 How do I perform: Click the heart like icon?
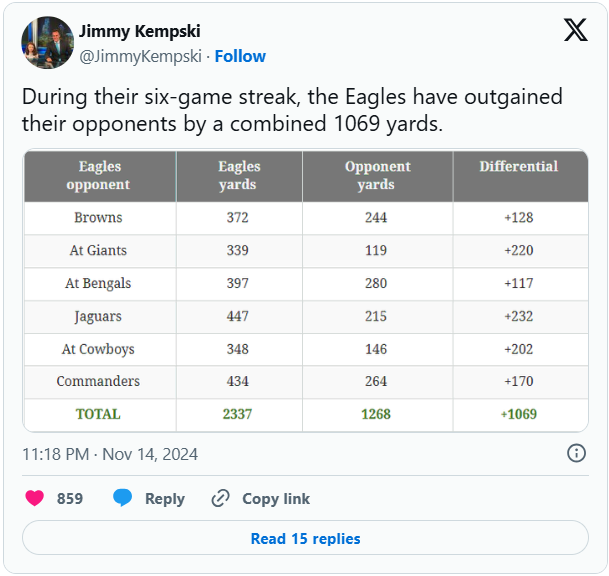[35, 498]
